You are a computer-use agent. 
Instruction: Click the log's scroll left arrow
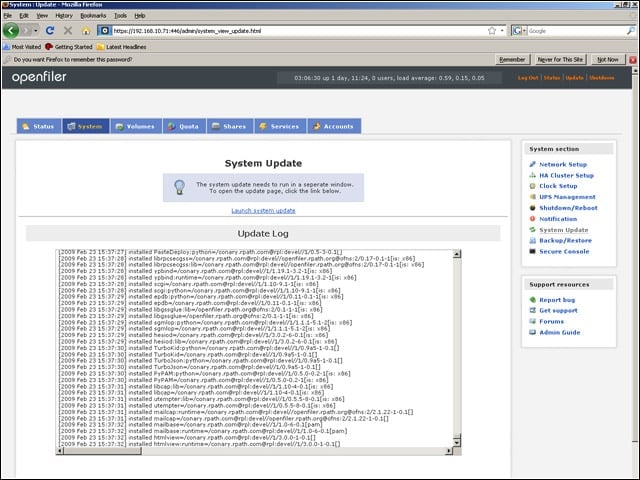click(x=60, y=451)
